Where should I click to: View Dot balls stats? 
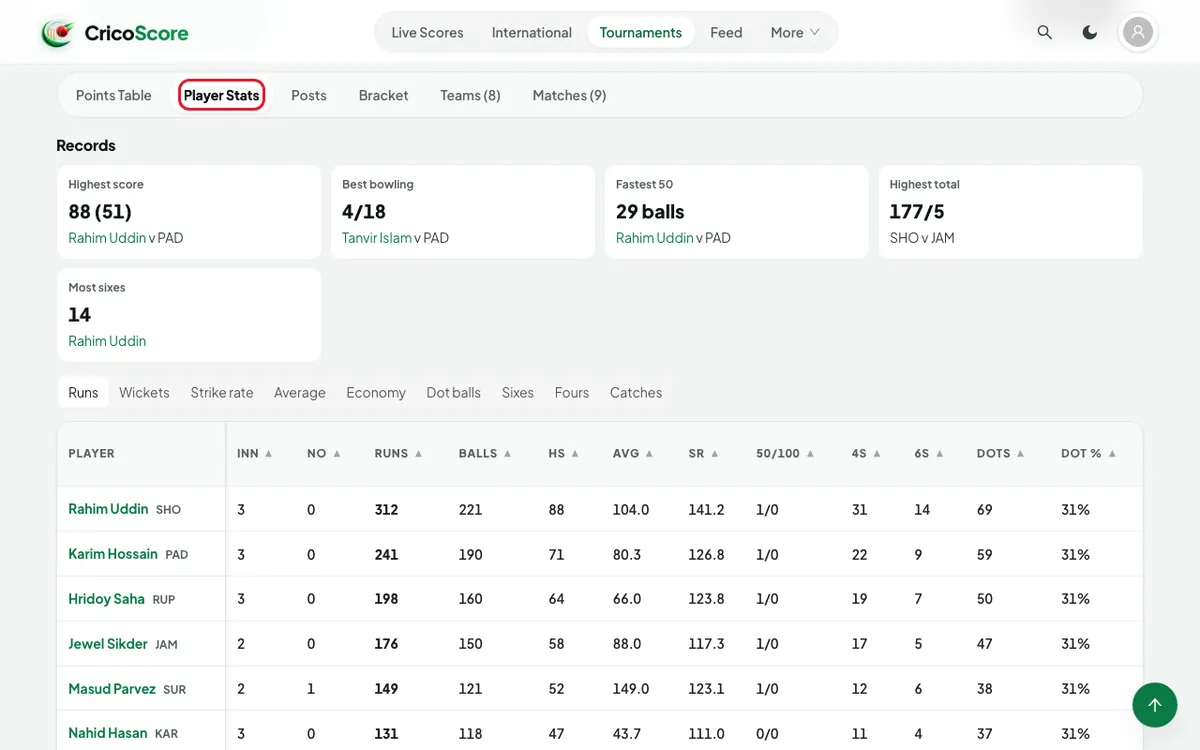[x=454, y=392]
